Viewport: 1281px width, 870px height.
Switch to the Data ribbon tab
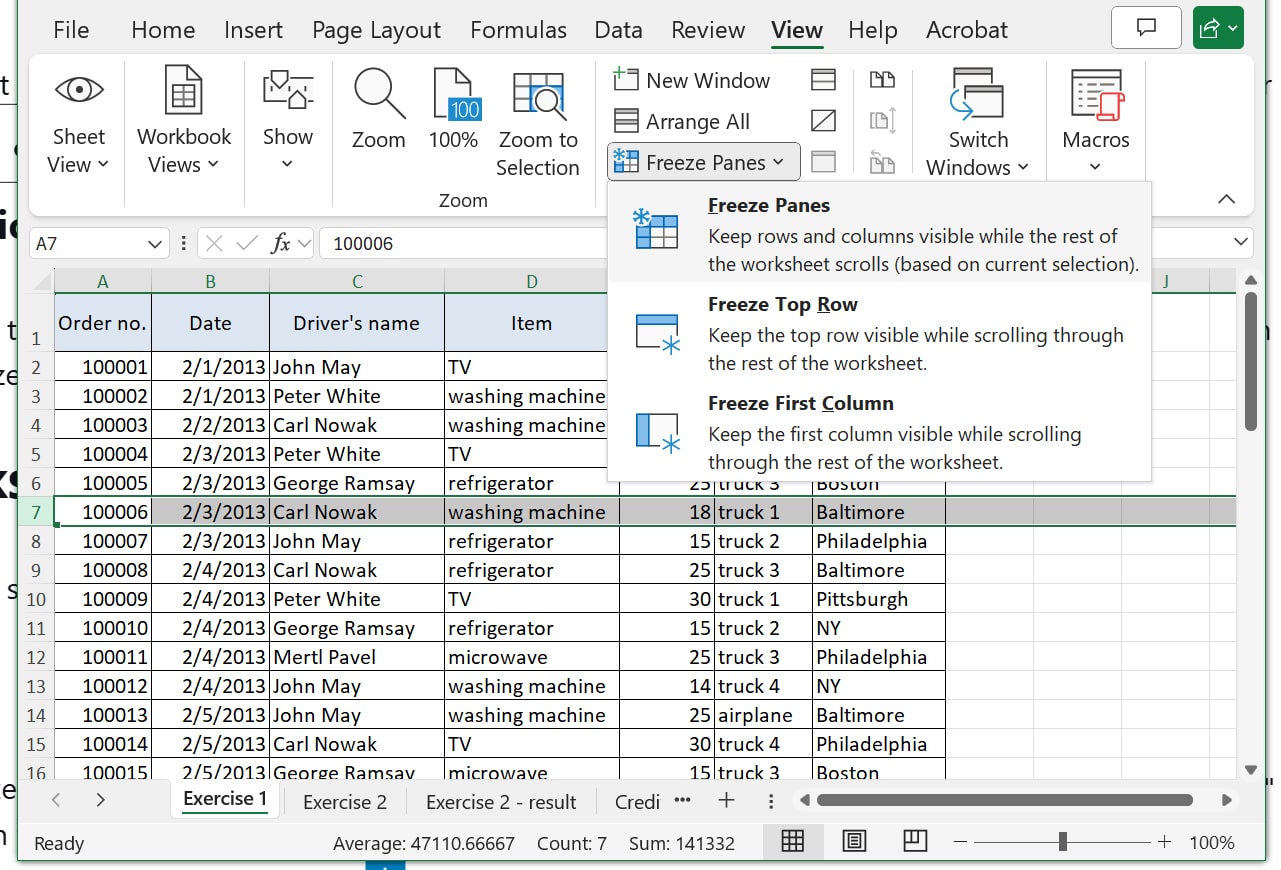[618, 30]
